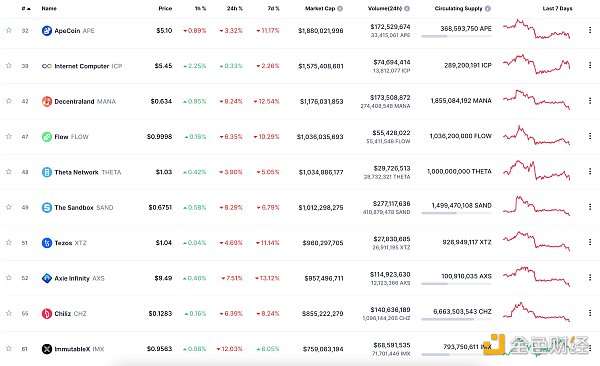Click the Flow coin logo
Screen dimensions: 600x366
(x=47, y=137)
